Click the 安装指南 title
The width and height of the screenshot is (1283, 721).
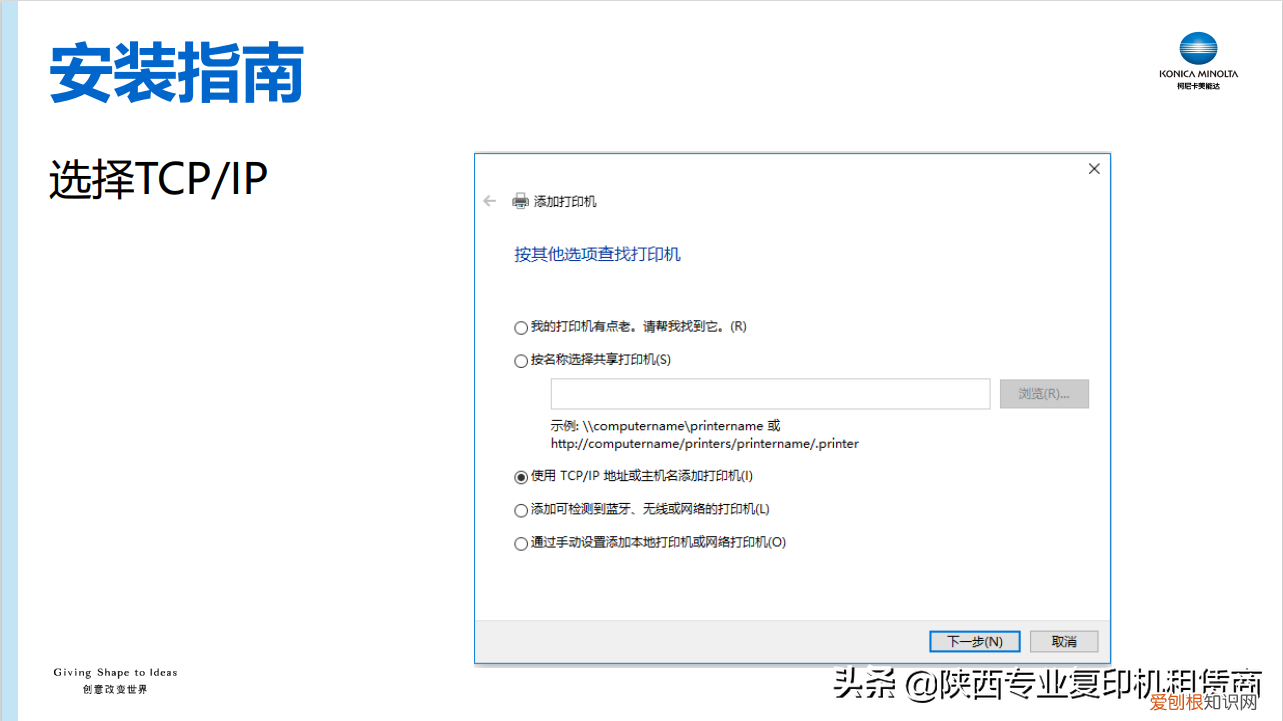click(x=175, y=70)
